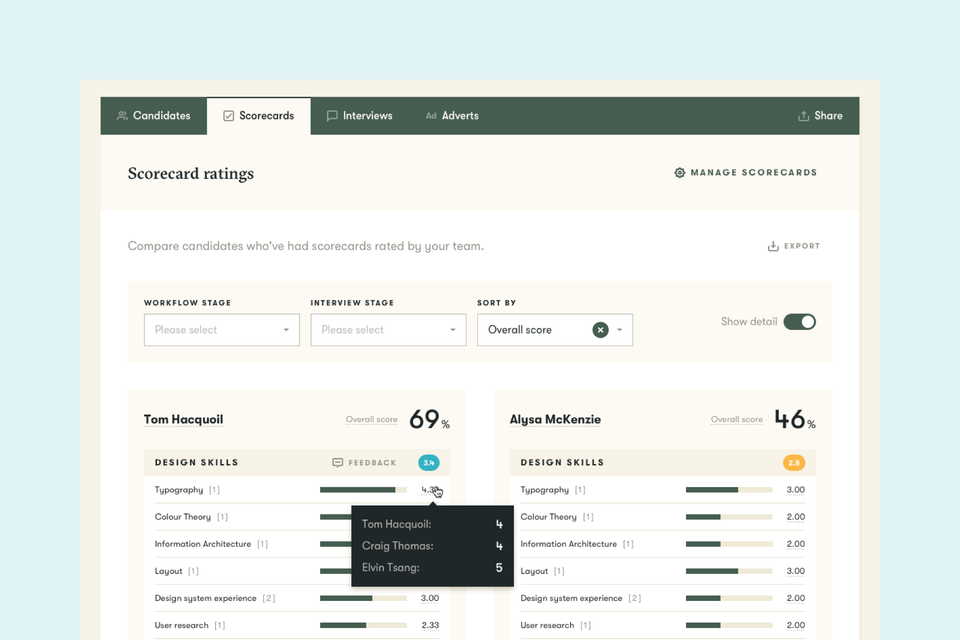This screenshot has height=640, width=960.
Task: Click Tom's Typography rating bar
Action: (x=363, y=490)
